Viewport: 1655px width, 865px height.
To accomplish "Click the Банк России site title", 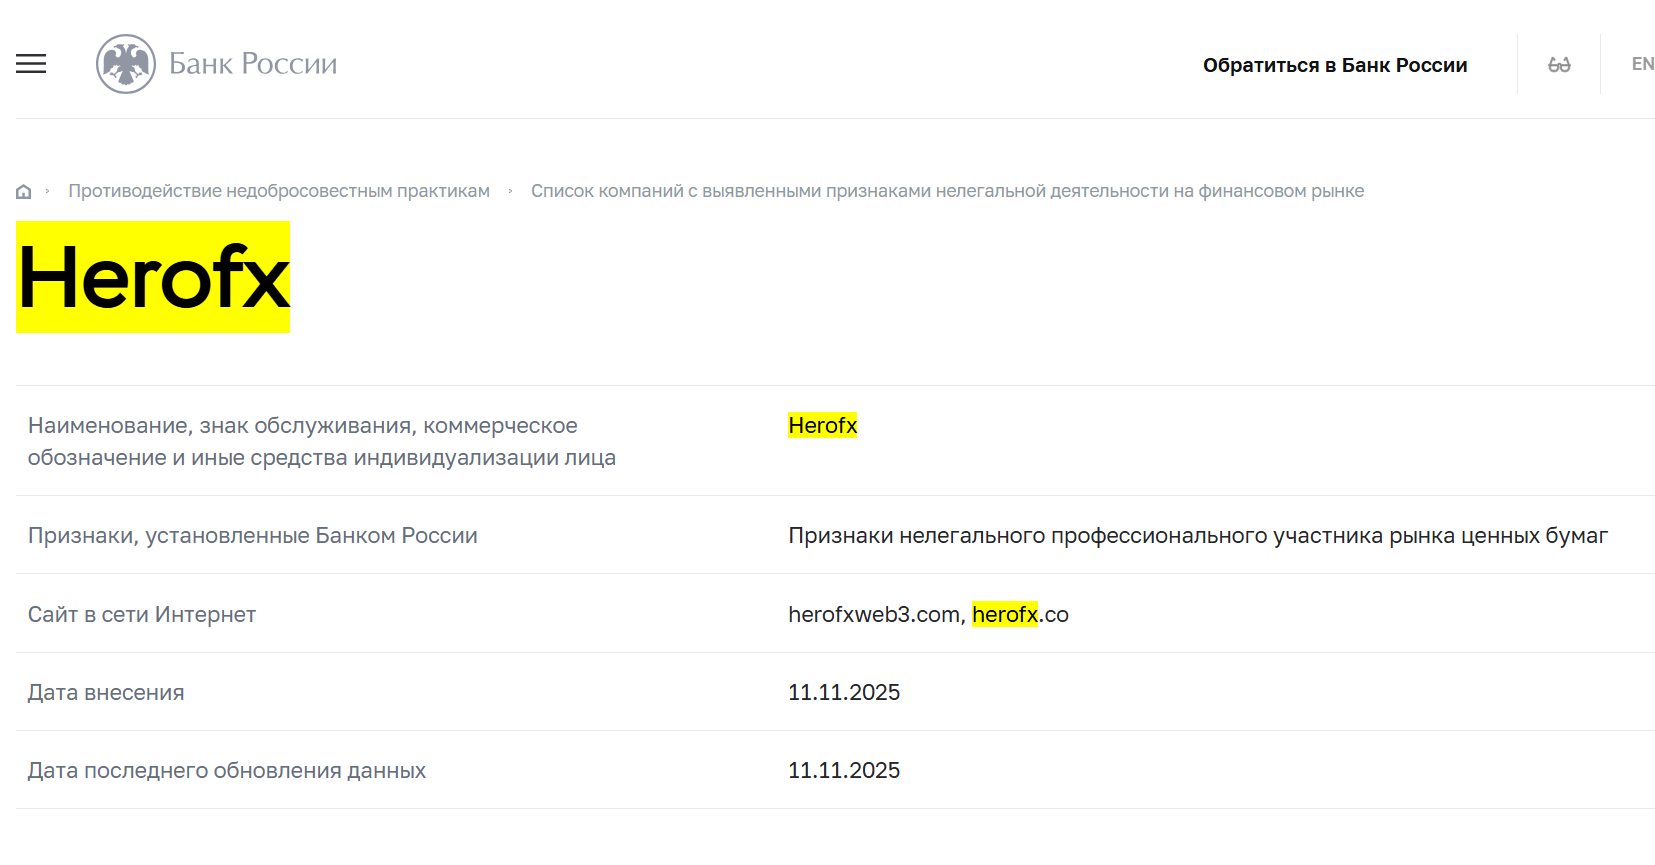I will [x=253, y=64].
